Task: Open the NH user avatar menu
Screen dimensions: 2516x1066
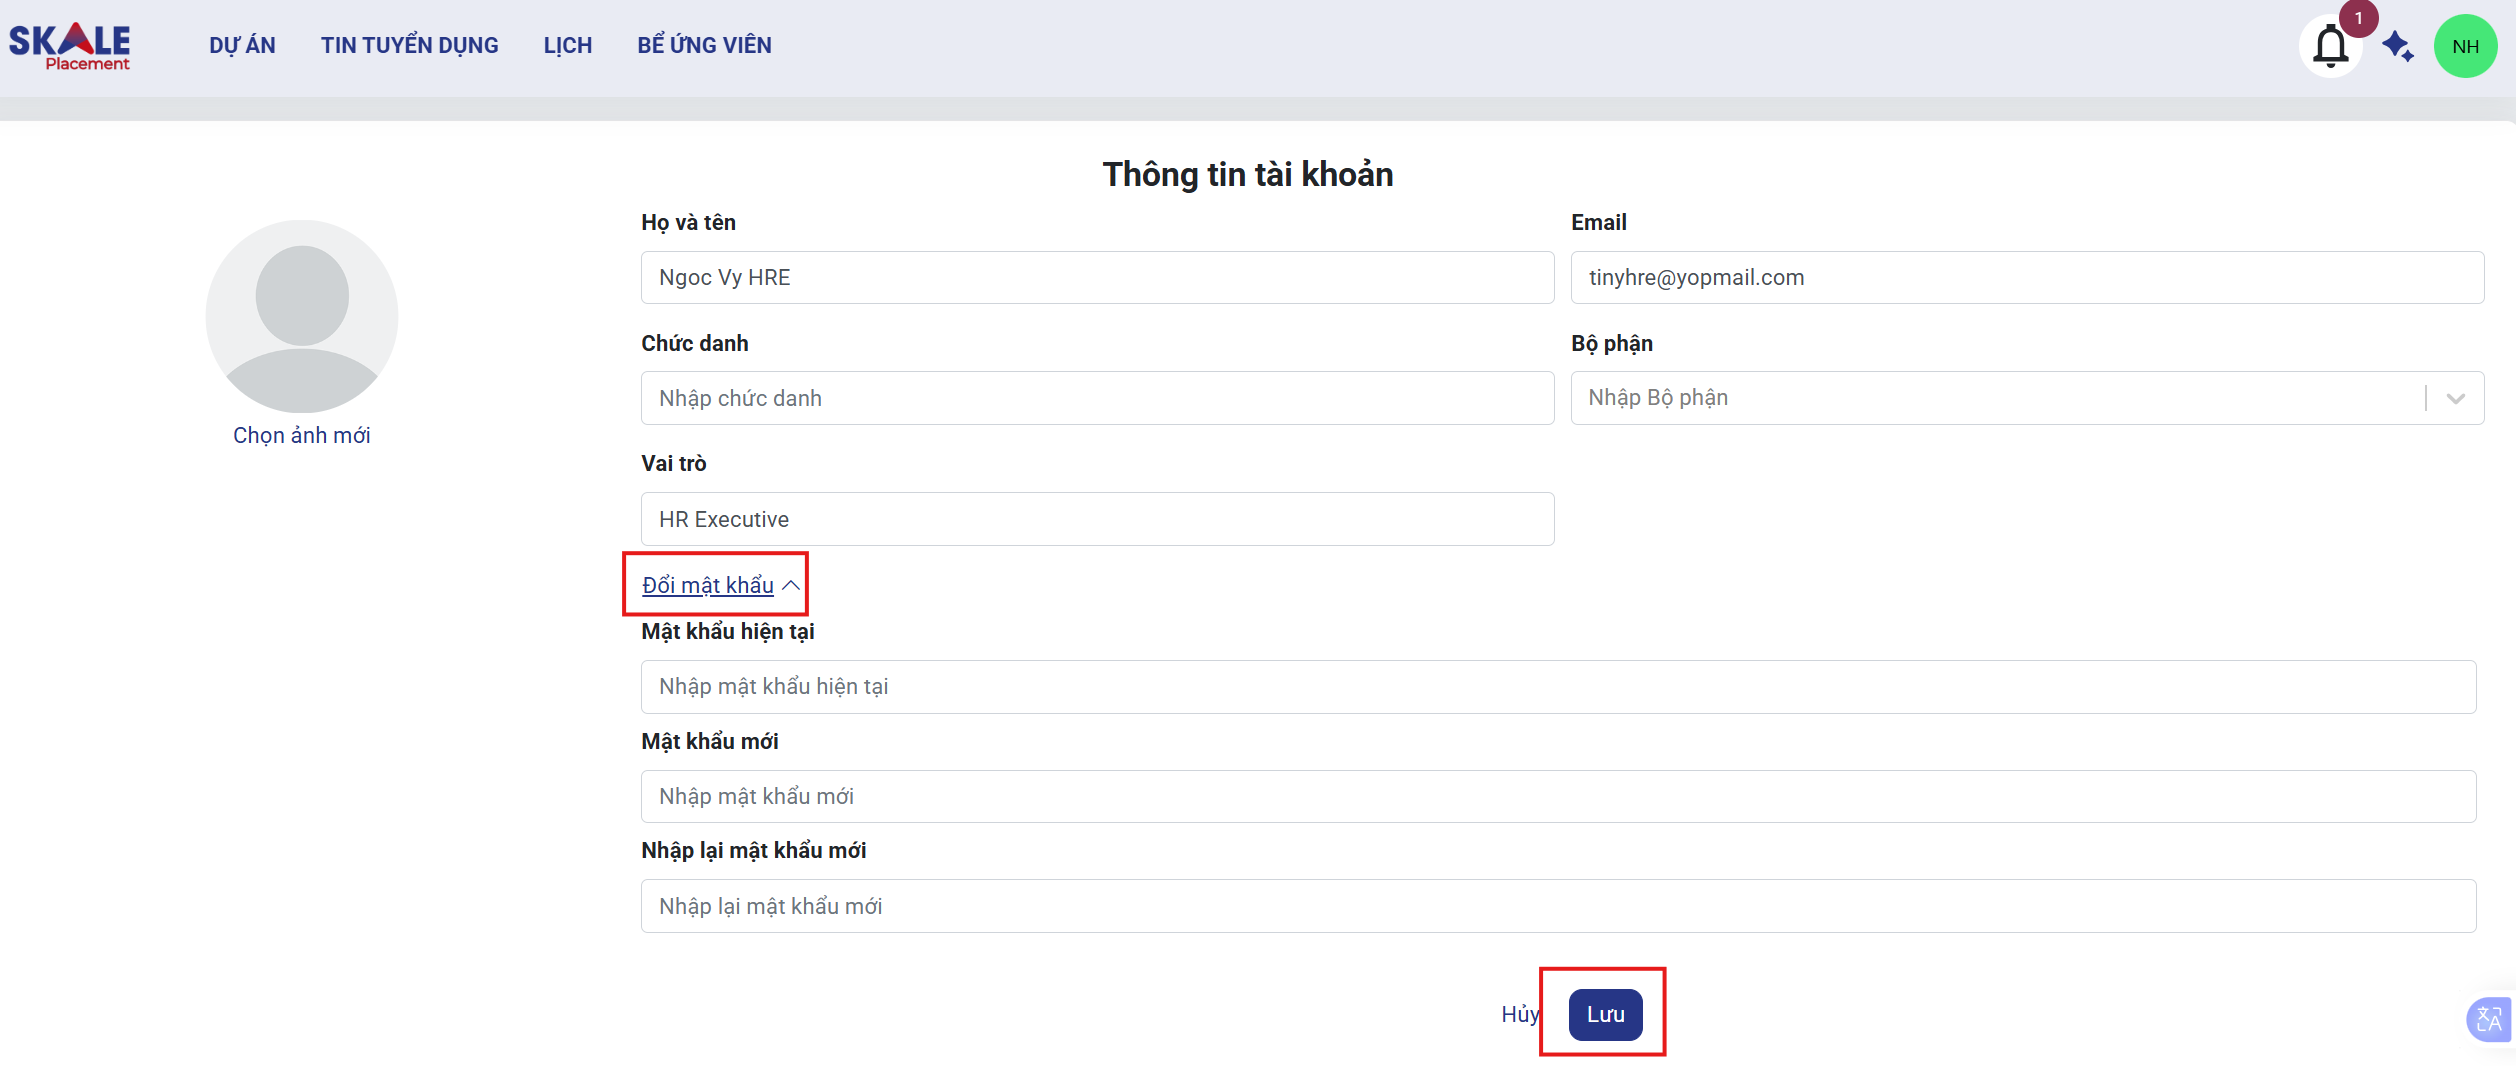Action: coord(2464,46)
